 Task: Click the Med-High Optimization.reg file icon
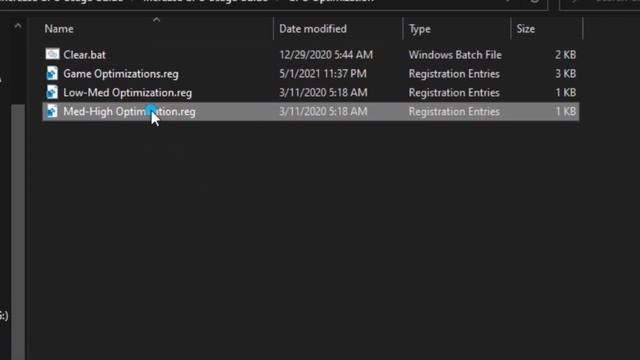point(52,111)
